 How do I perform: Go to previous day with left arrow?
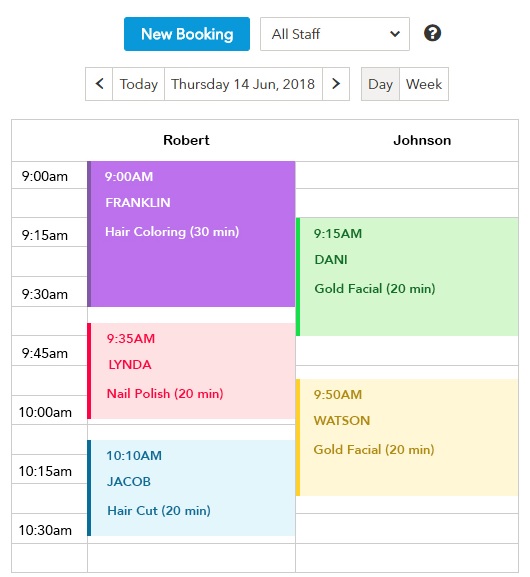(x=99, y=84)
